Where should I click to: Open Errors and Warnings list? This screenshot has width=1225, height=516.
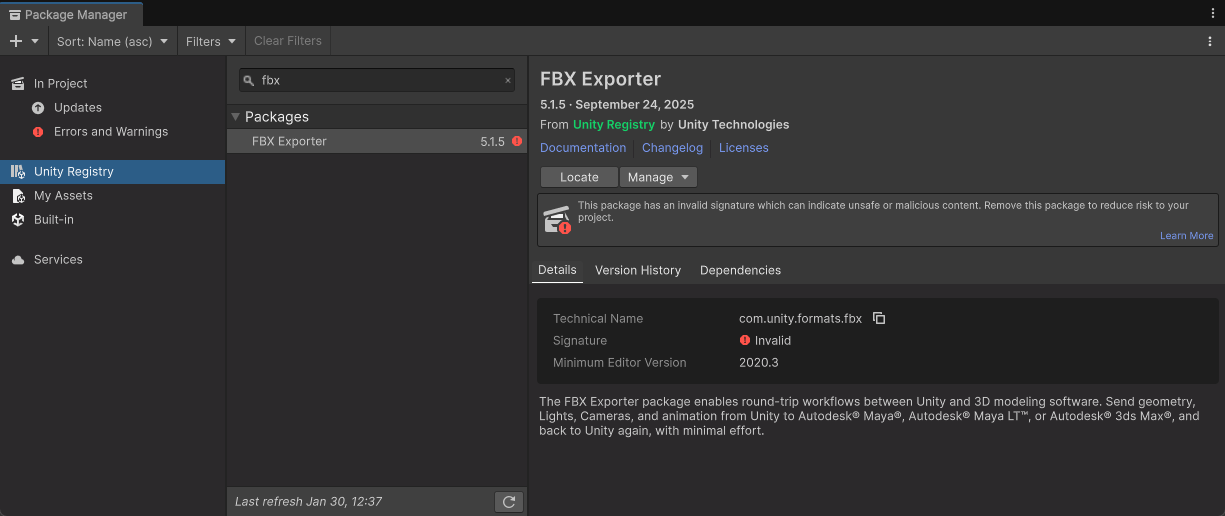(112, 131)
